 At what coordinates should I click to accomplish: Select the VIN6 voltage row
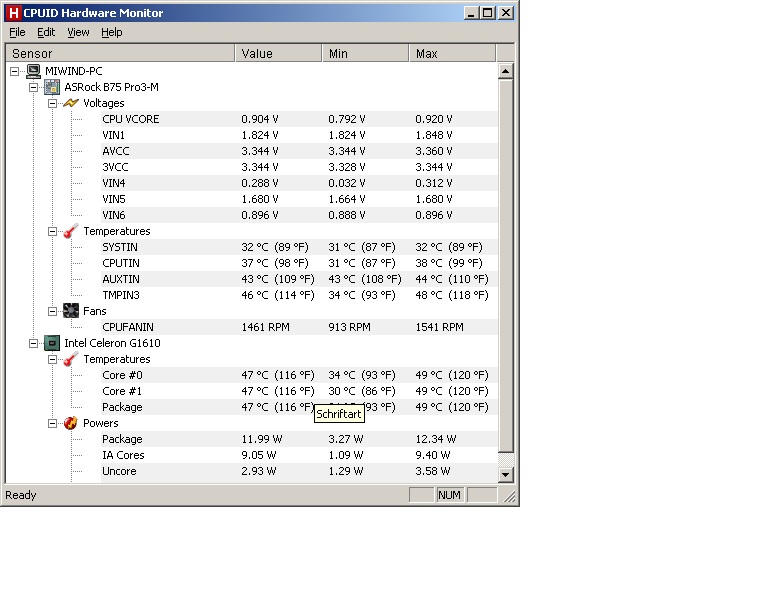(299, 215)
